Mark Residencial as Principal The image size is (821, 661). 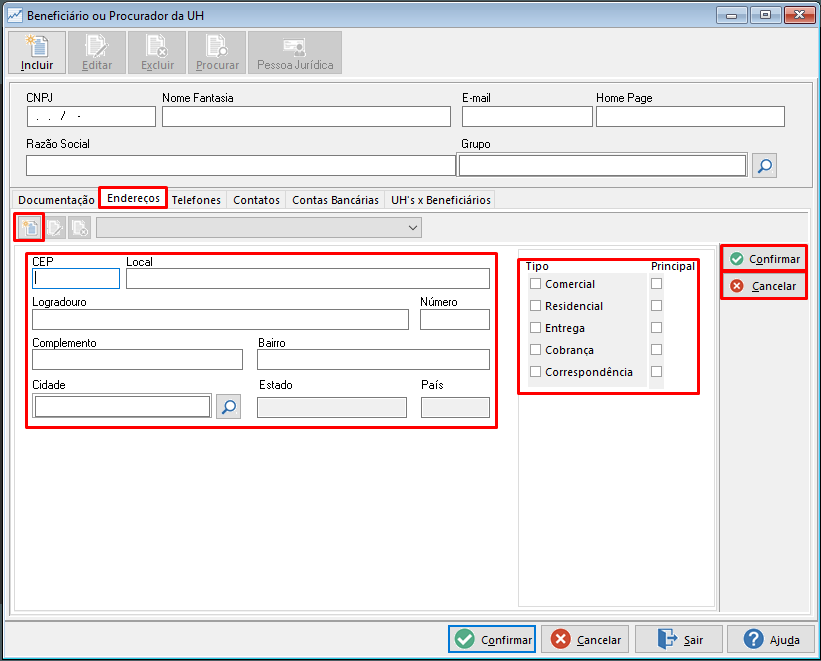pos(657,306)
